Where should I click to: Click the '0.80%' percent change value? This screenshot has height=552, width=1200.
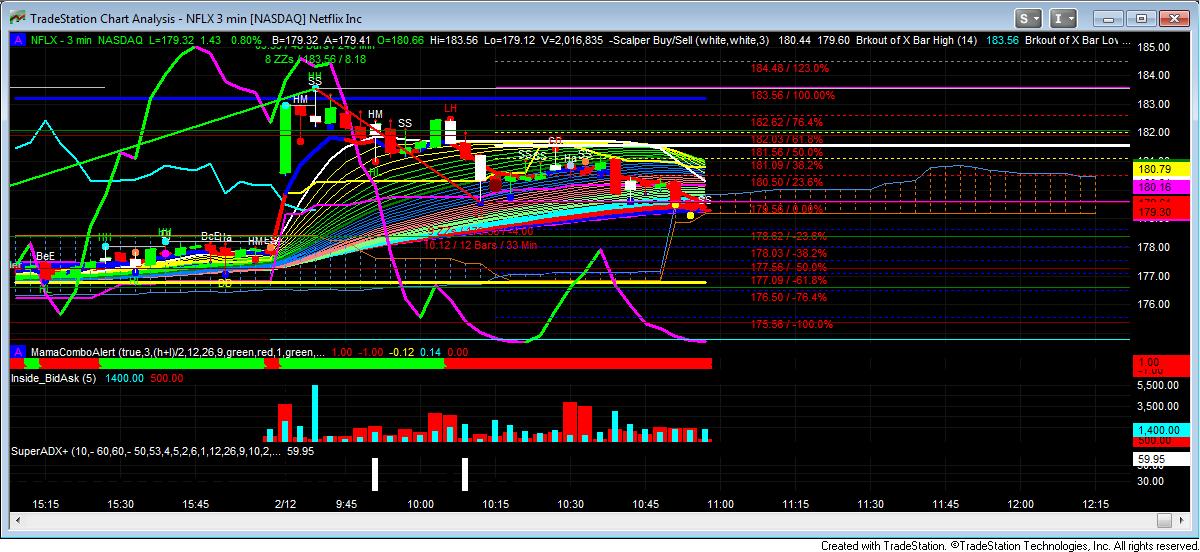(x=245, y=41)
